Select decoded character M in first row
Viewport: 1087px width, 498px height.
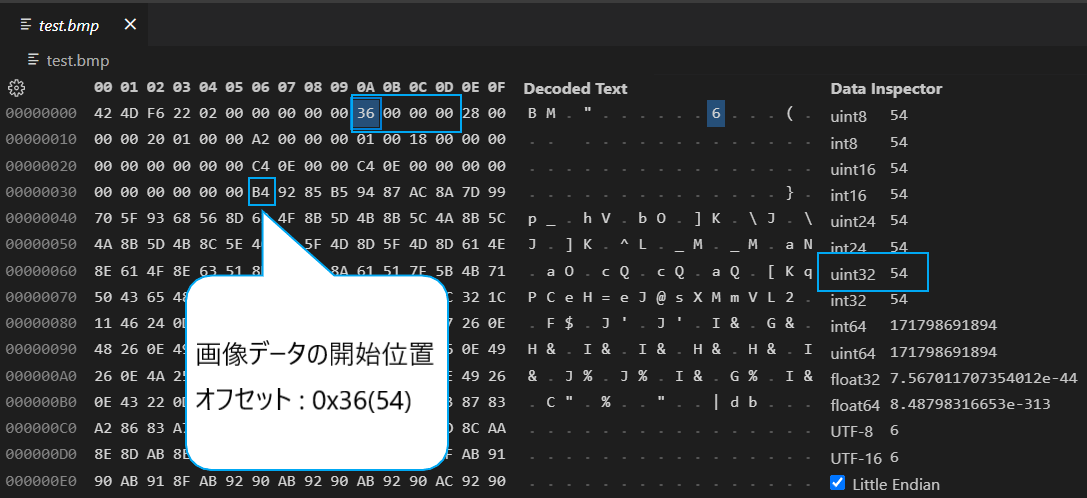(550, 113)
